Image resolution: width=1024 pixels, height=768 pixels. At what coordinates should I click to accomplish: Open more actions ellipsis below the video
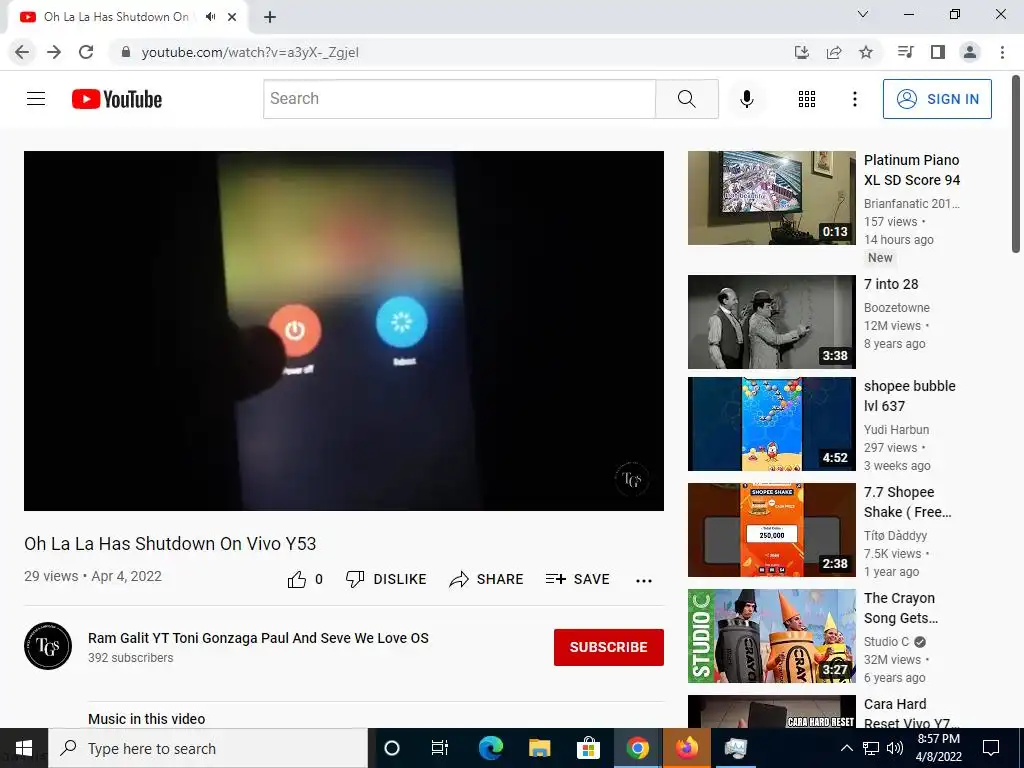[644, 581]
